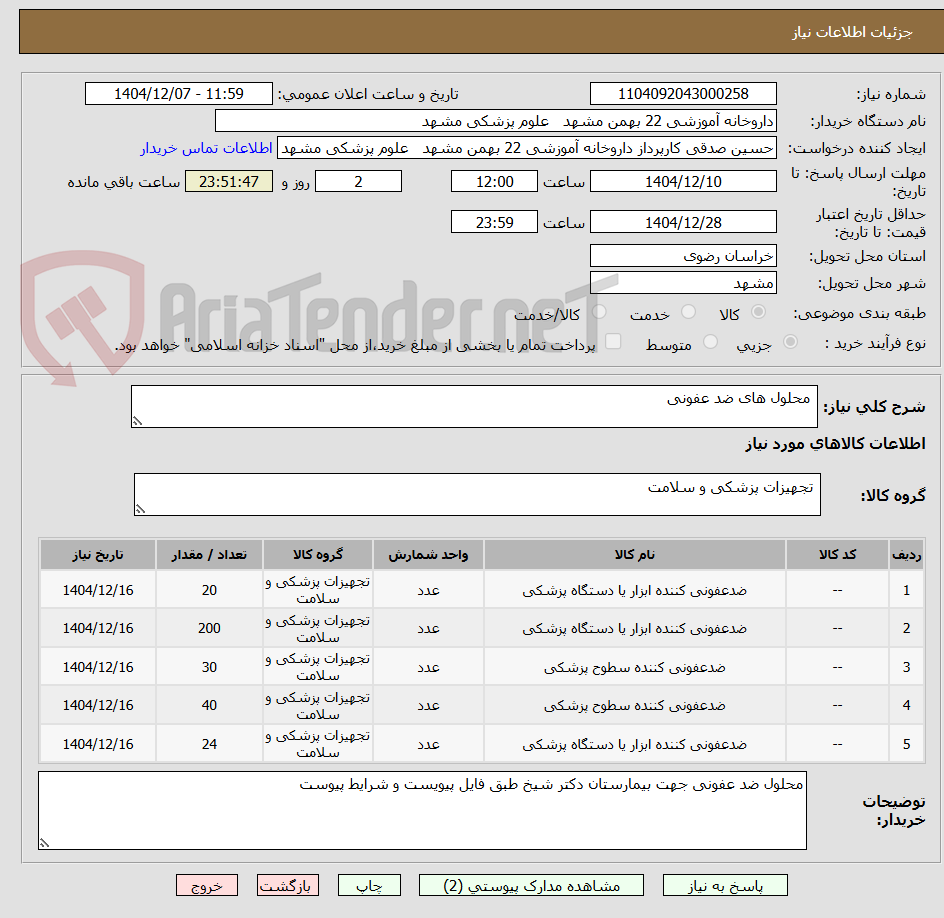
Task: Click the validity time 23:59 field
Action: tap(494, 222)
